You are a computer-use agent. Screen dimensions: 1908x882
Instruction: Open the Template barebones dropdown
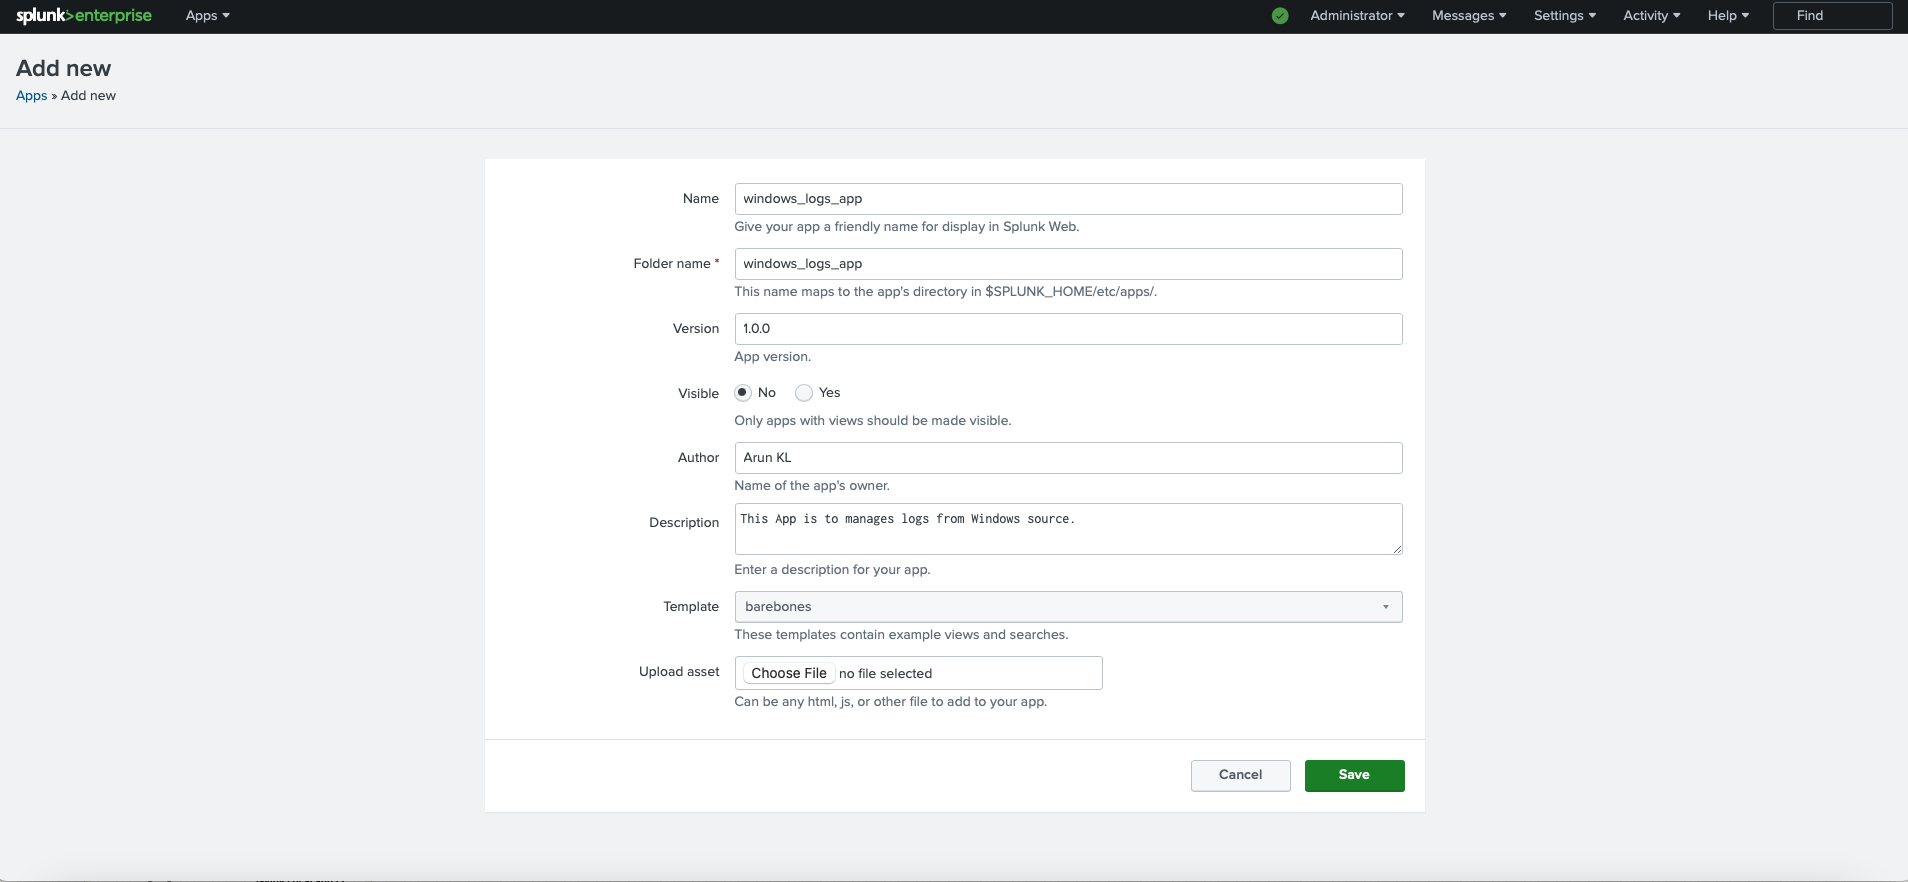tap(1068, 607)
